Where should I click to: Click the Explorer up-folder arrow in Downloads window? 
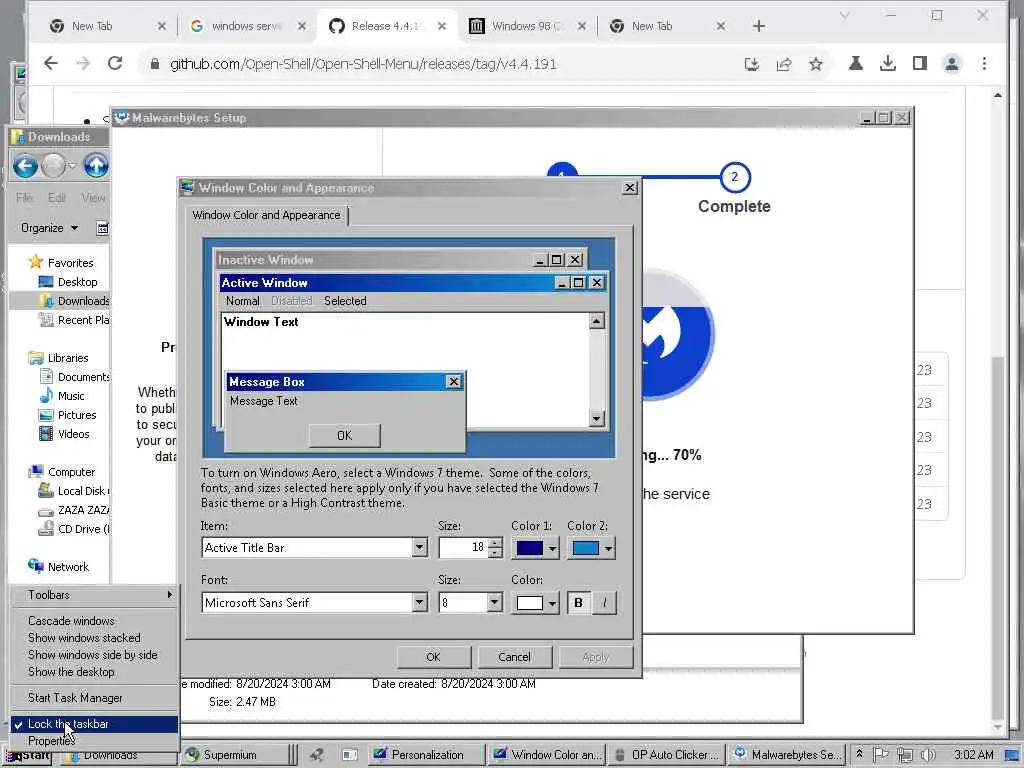click(96, 166)
